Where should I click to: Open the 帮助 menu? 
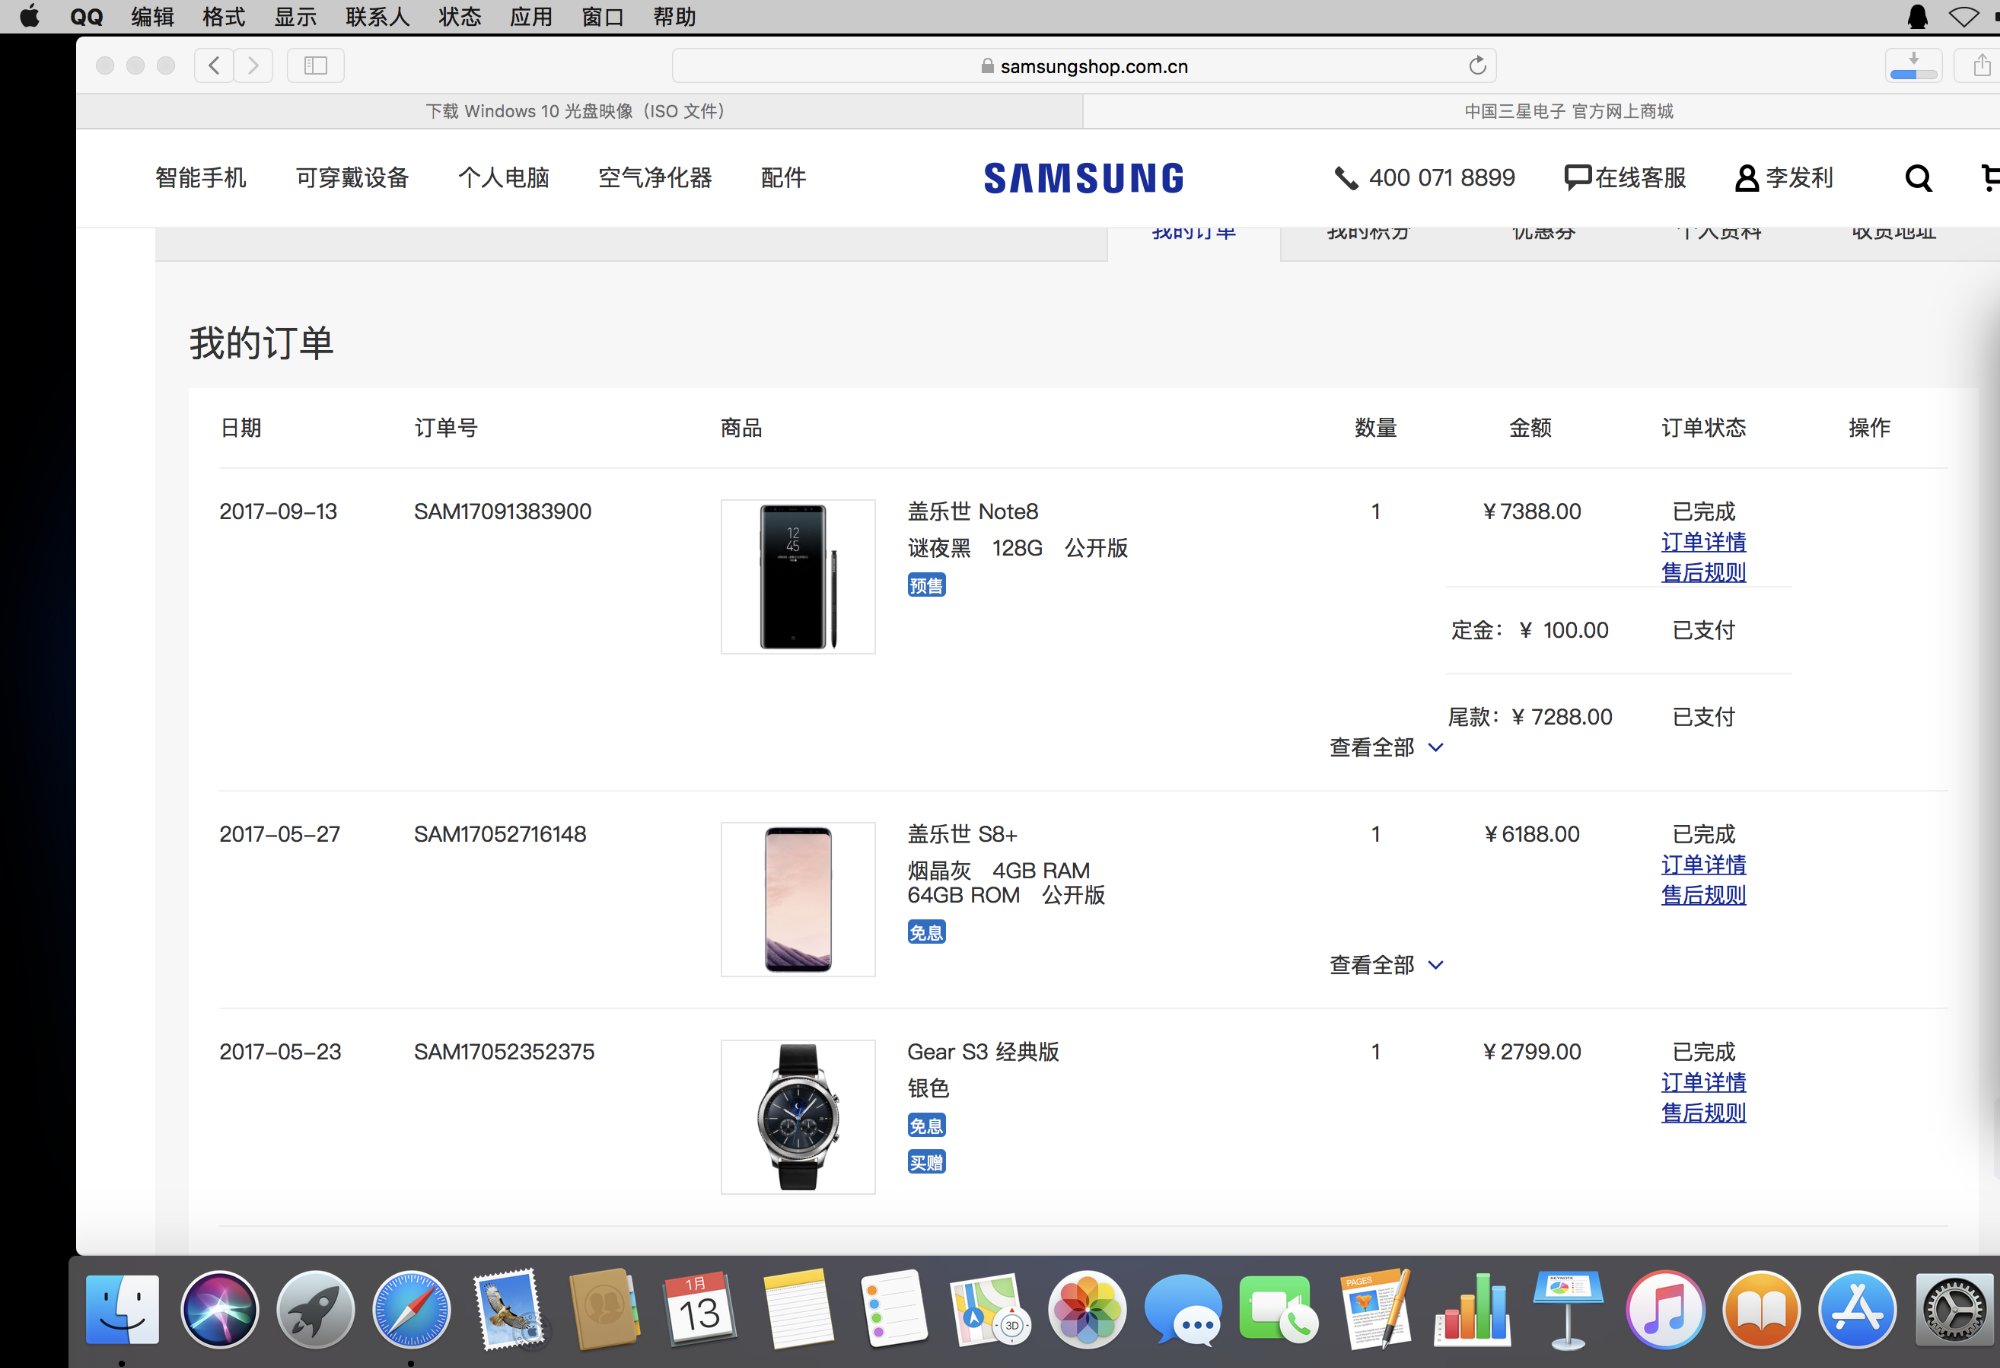coord(675,17)
